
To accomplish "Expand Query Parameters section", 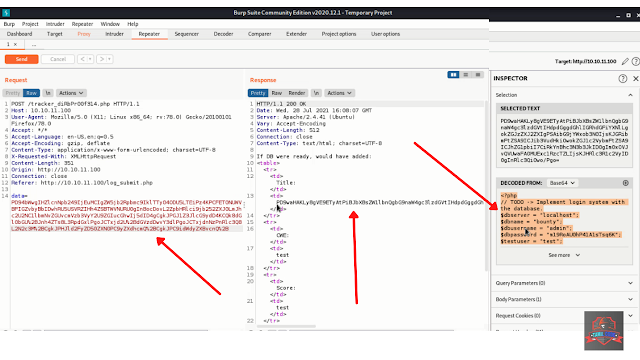I will tap(564, 283).
